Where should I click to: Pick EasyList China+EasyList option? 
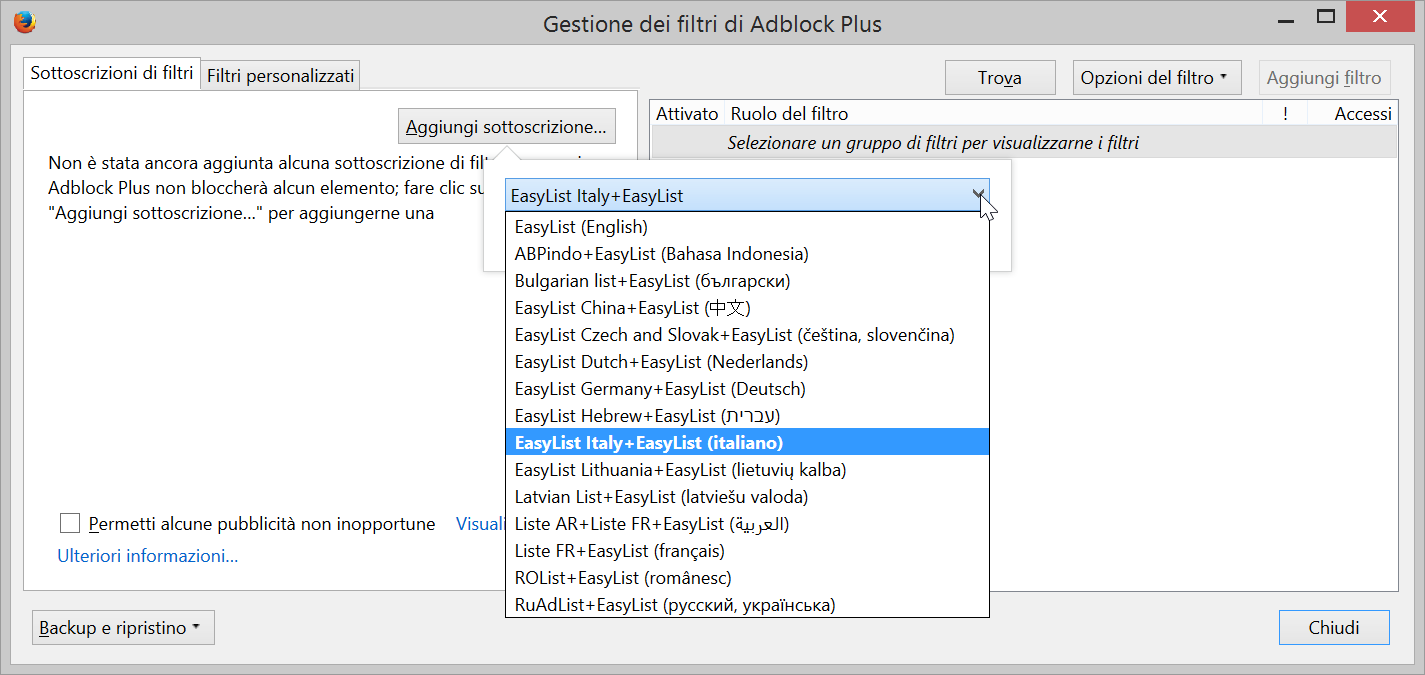[747, 308]
